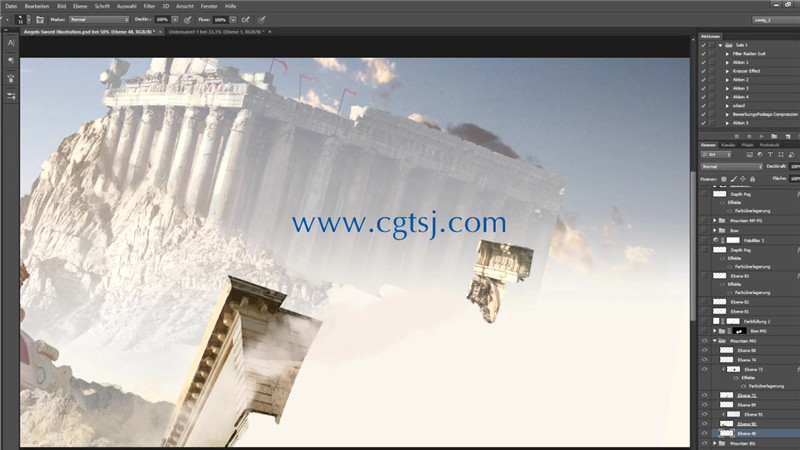Screen dimensions: 800x450
Task: Switch to Unbenannt-1 document tab
Action: pyautogui.click(x=216, y=32)
